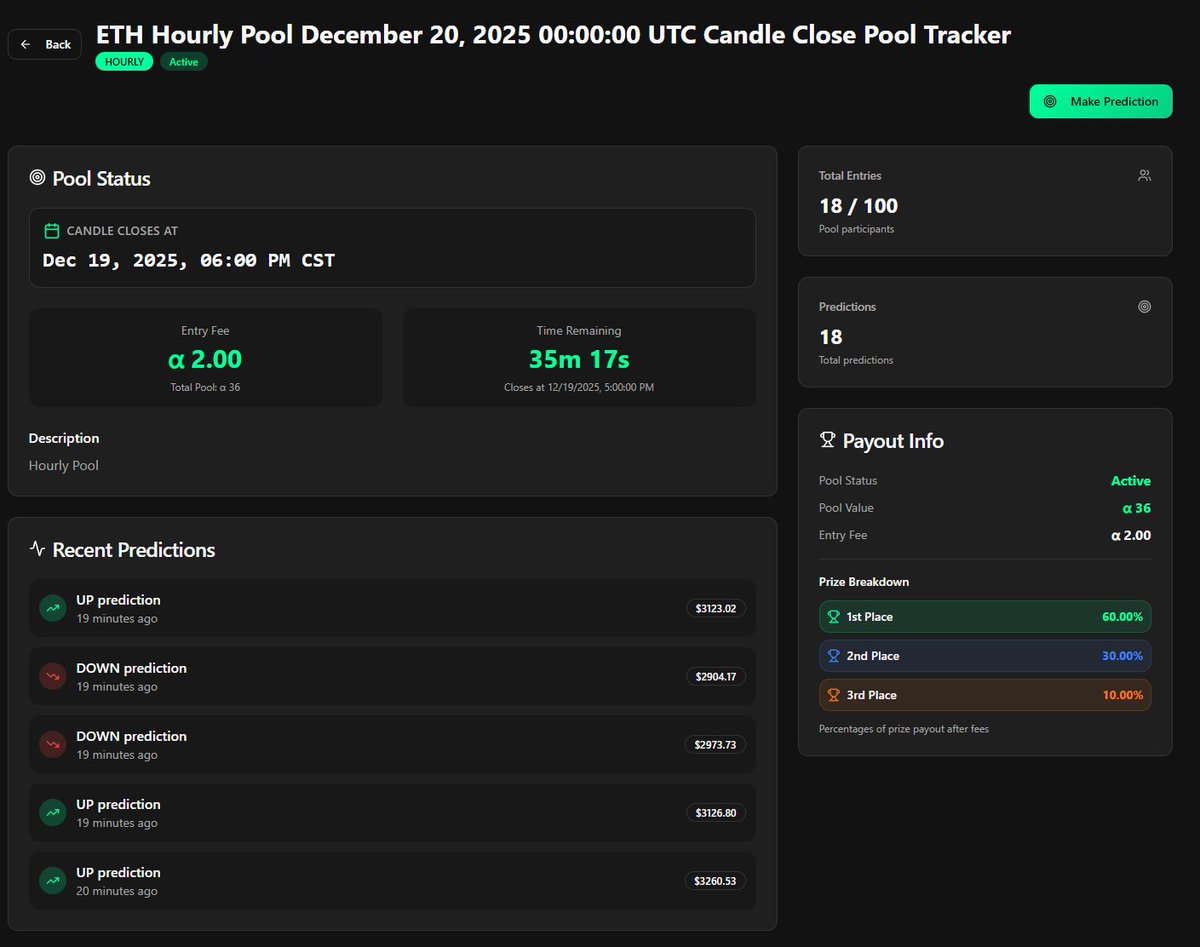Click the Total Entries participants icon
The width and height of the screenshot is (1200, 947).
point(1145,175)
